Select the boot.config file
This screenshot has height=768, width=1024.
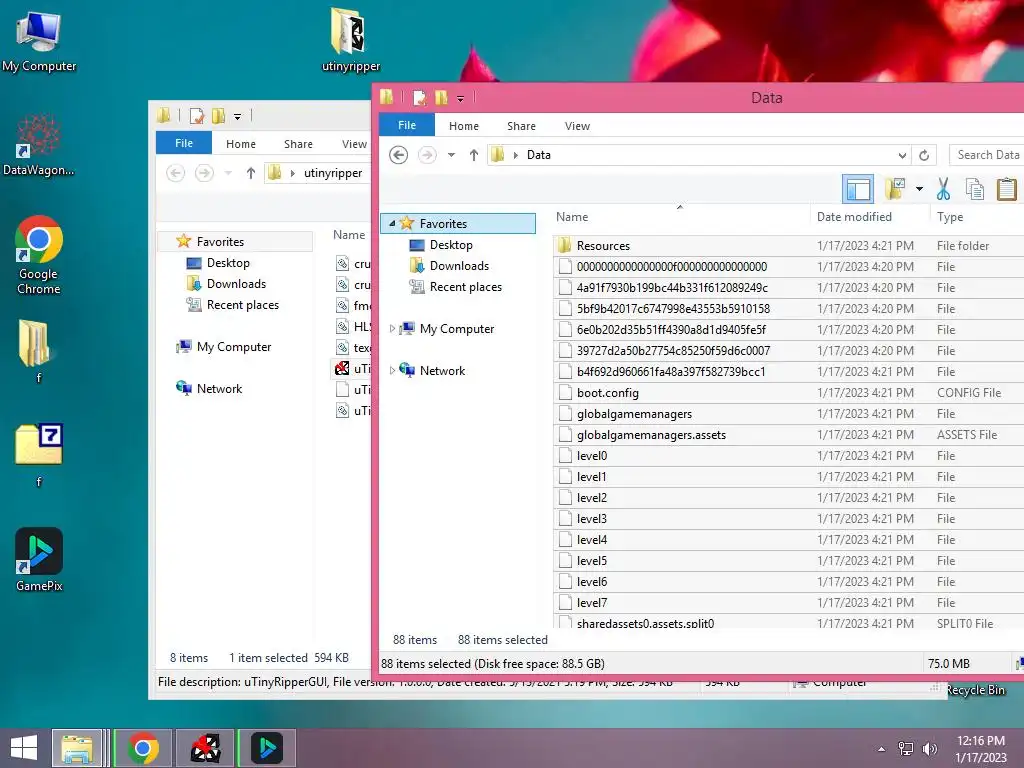(x=788, y=392)
